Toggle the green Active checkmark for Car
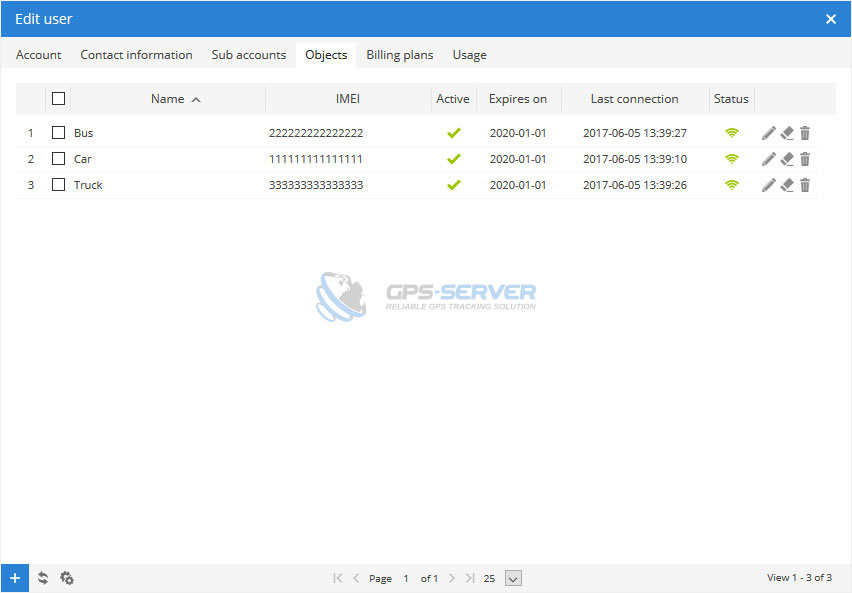This screenshot has height=593, width=852. pyautogui.click(x=453, y=159)
